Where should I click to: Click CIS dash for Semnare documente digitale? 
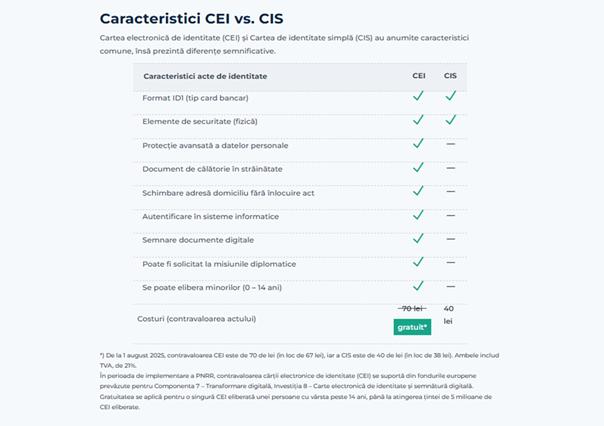click(450, 239)
